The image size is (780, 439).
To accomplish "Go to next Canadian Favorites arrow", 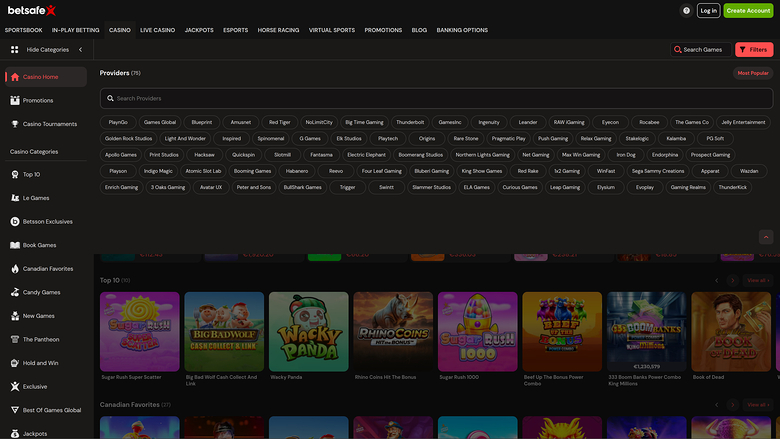I will coord(732,405).
